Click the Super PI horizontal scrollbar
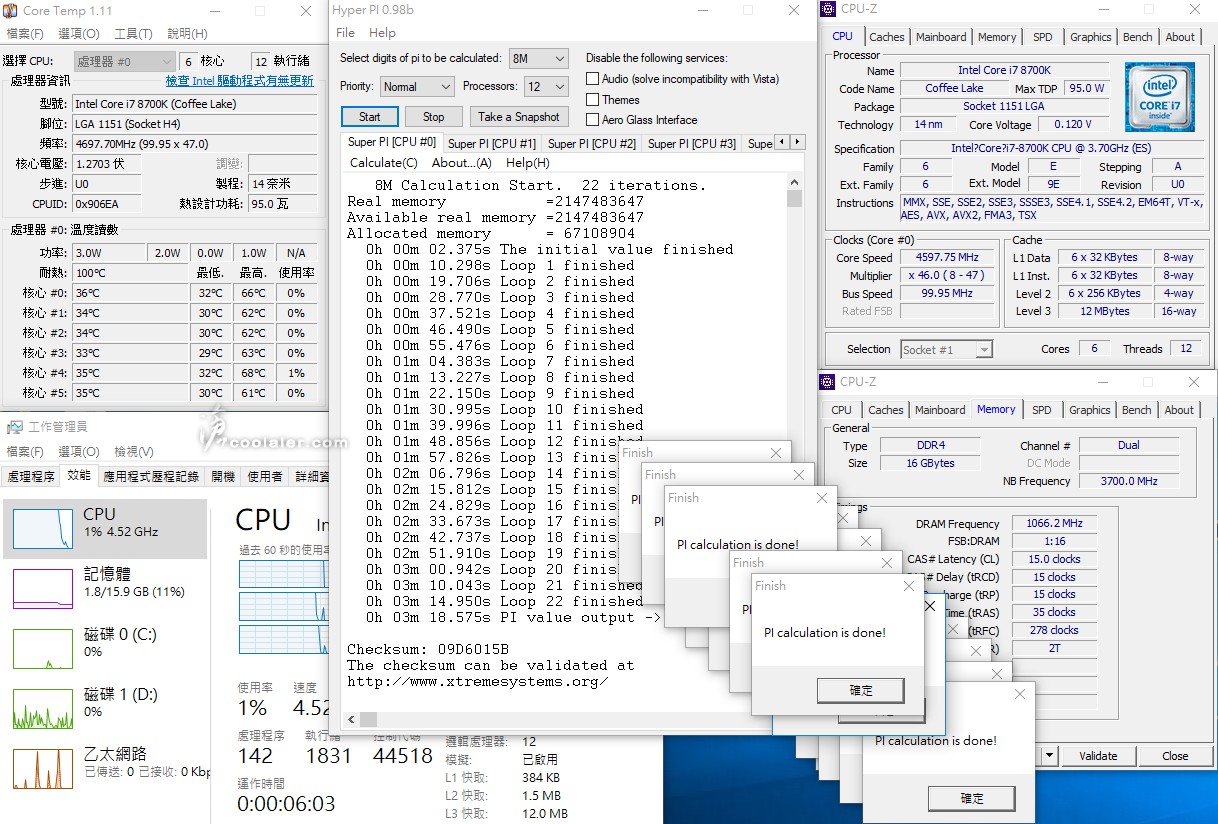Viewport: 1218px width, 824px height. pyautogui.click(x=564, y=719)
